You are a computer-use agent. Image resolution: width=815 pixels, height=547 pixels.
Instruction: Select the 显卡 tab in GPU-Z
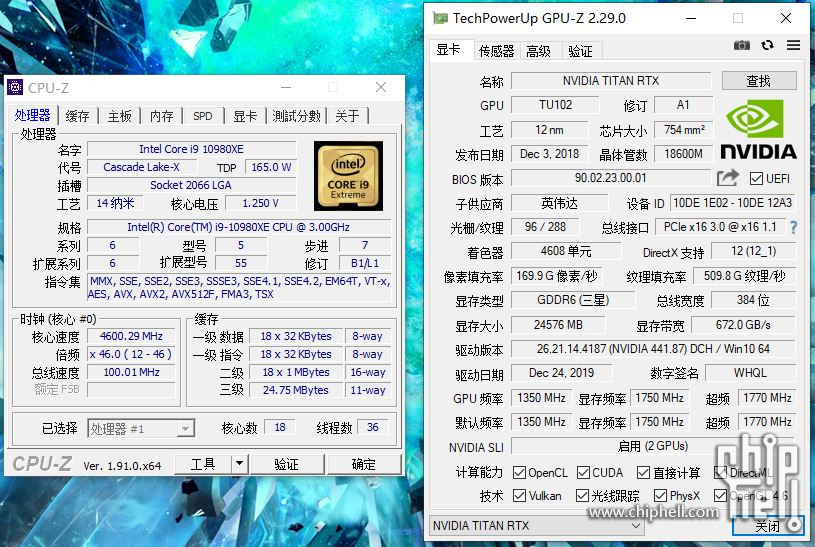click(450, 50)
